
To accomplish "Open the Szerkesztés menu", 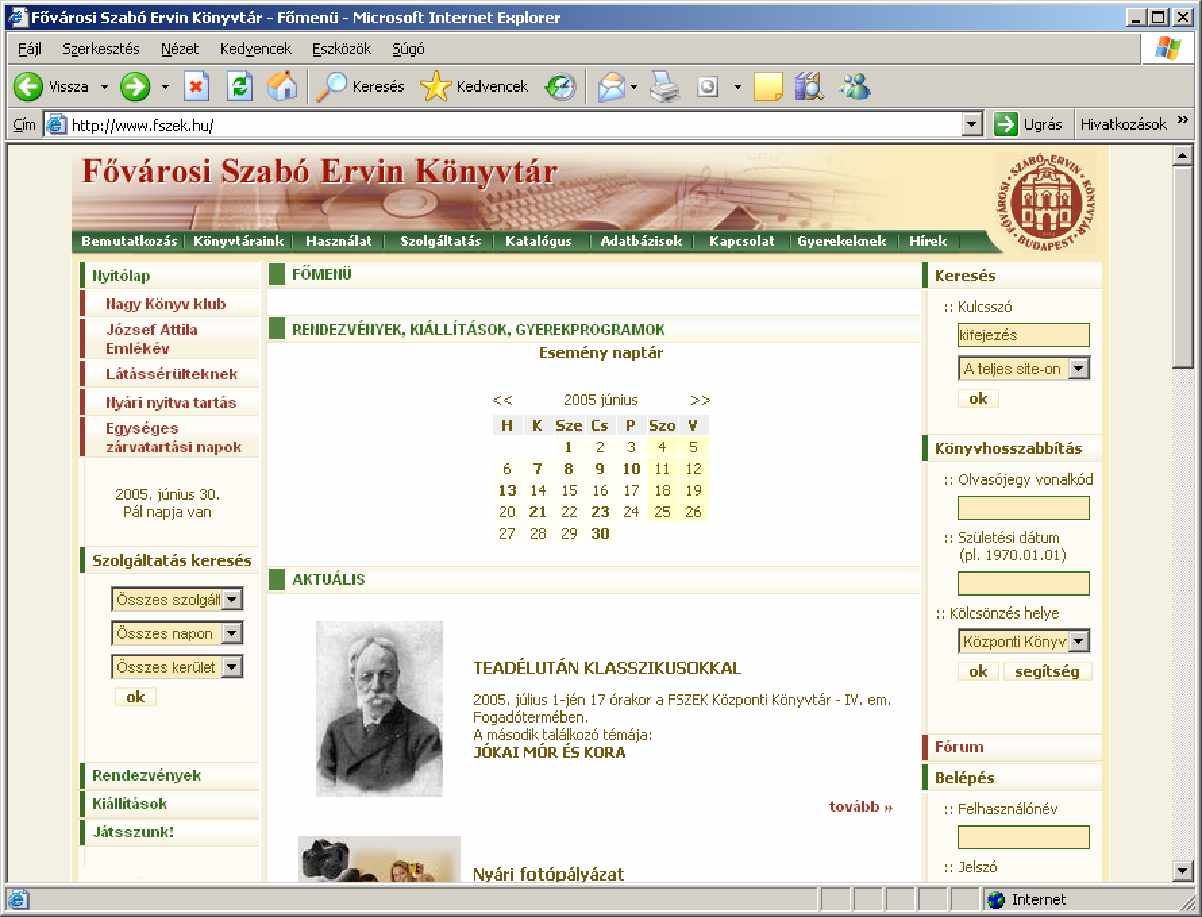I will (101, 48).
